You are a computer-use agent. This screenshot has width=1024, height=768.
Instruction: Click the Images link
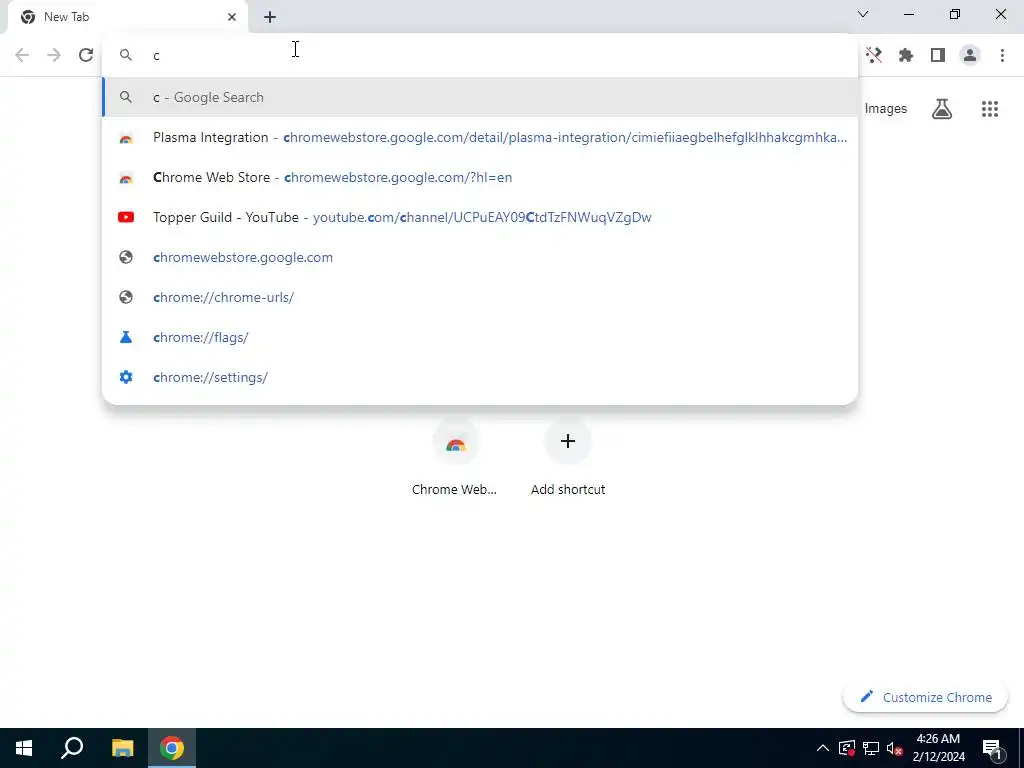coord(886,109)
